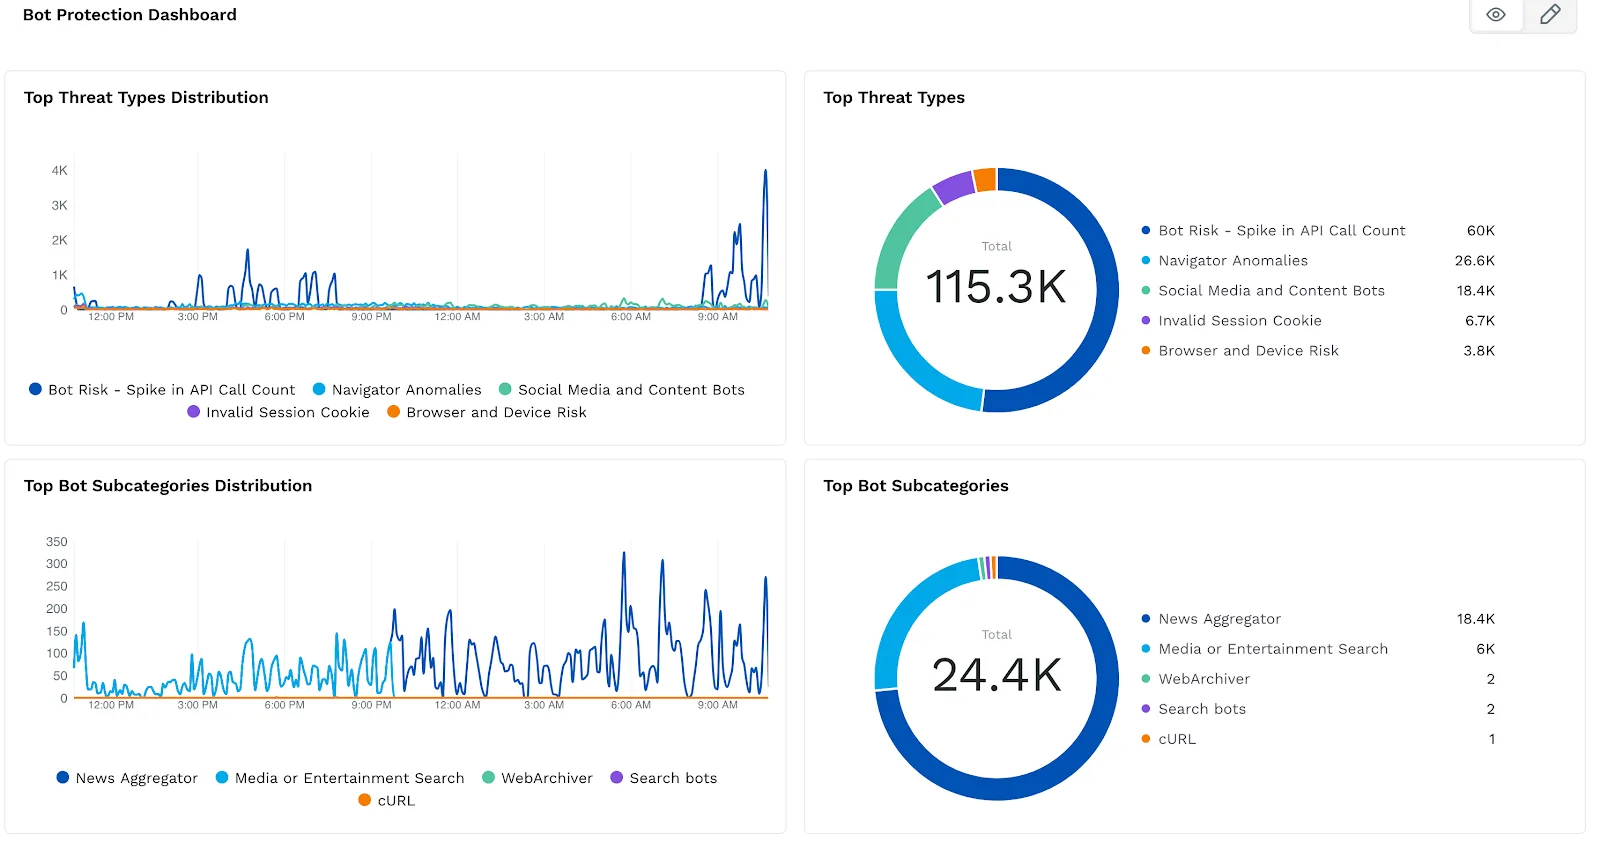The image size is (1600, 841).
Task: Click the eye view-mode icon
Action: point(1496,15)
